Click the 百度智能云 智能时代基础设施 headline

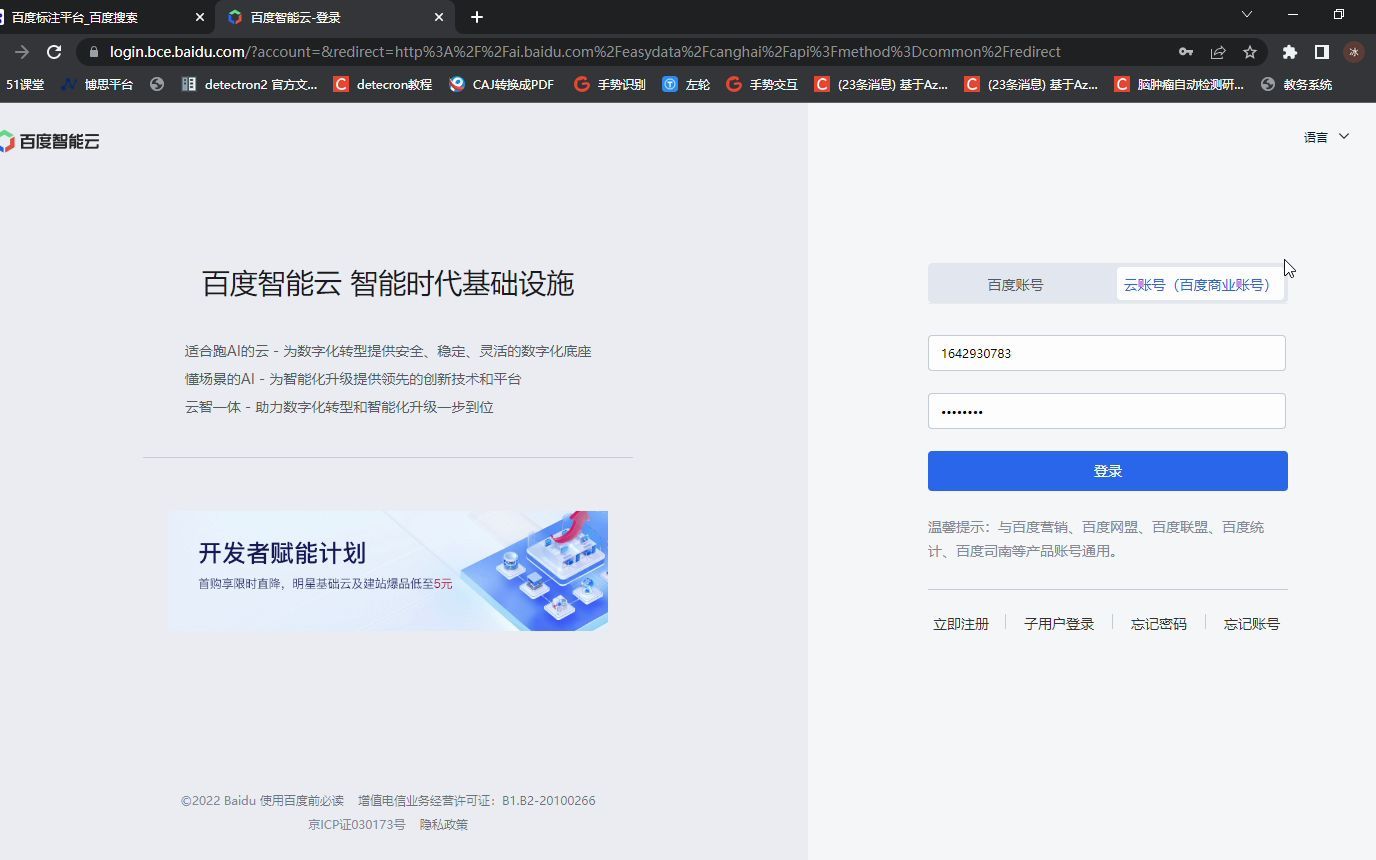pyautogui.click(x=388, y=284)
